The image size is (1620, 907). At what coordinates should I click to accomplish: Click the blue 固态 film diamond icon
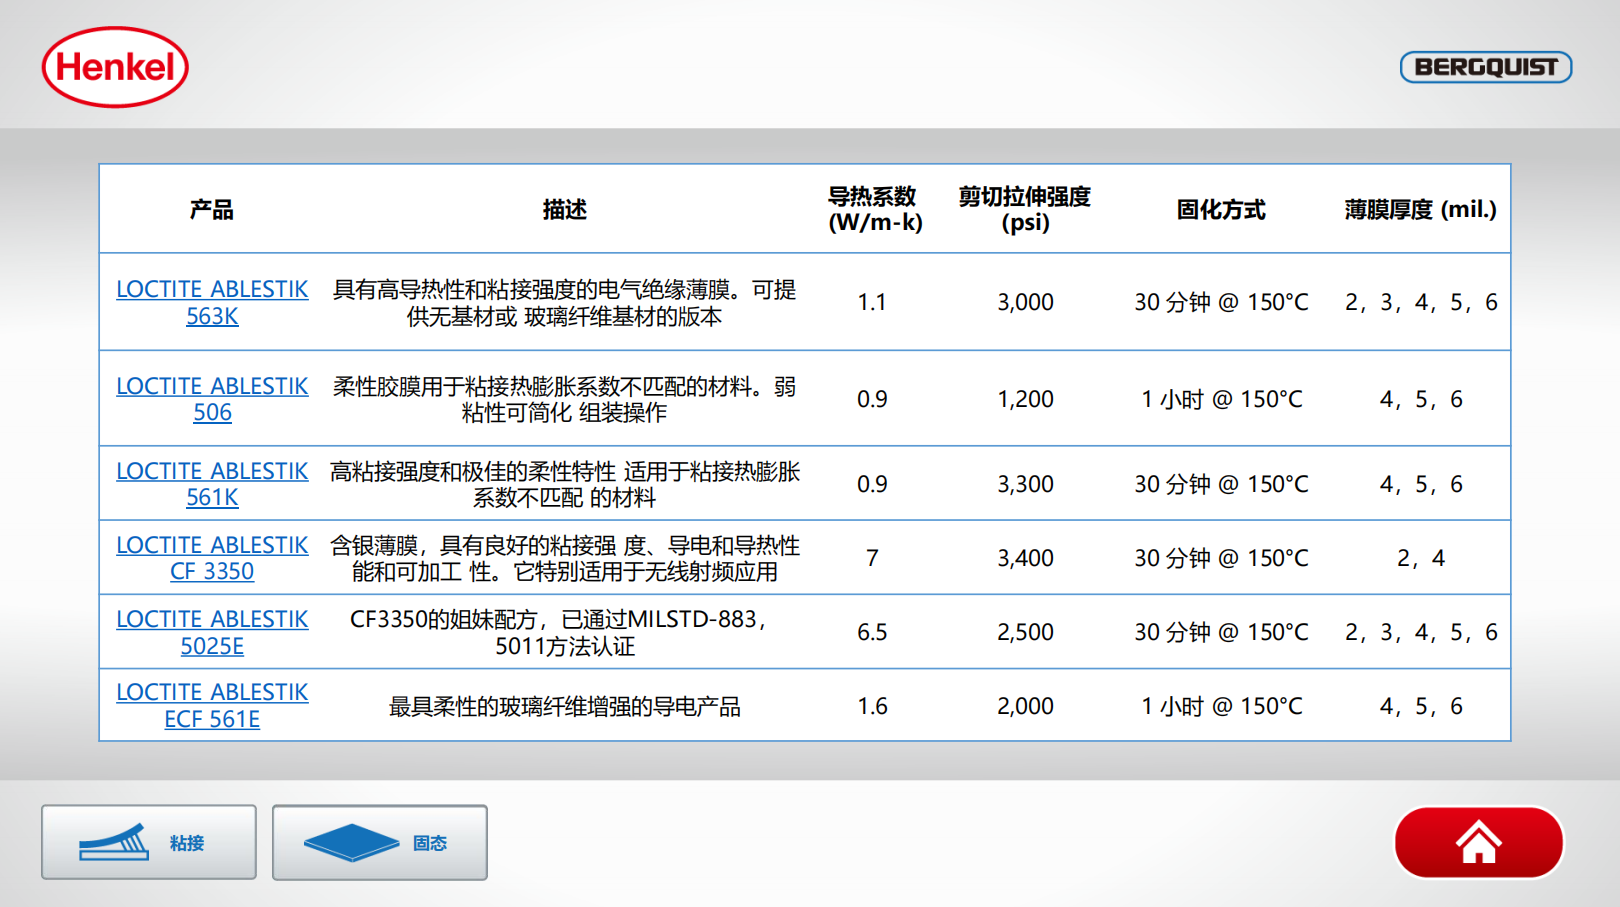click(351, 843)
